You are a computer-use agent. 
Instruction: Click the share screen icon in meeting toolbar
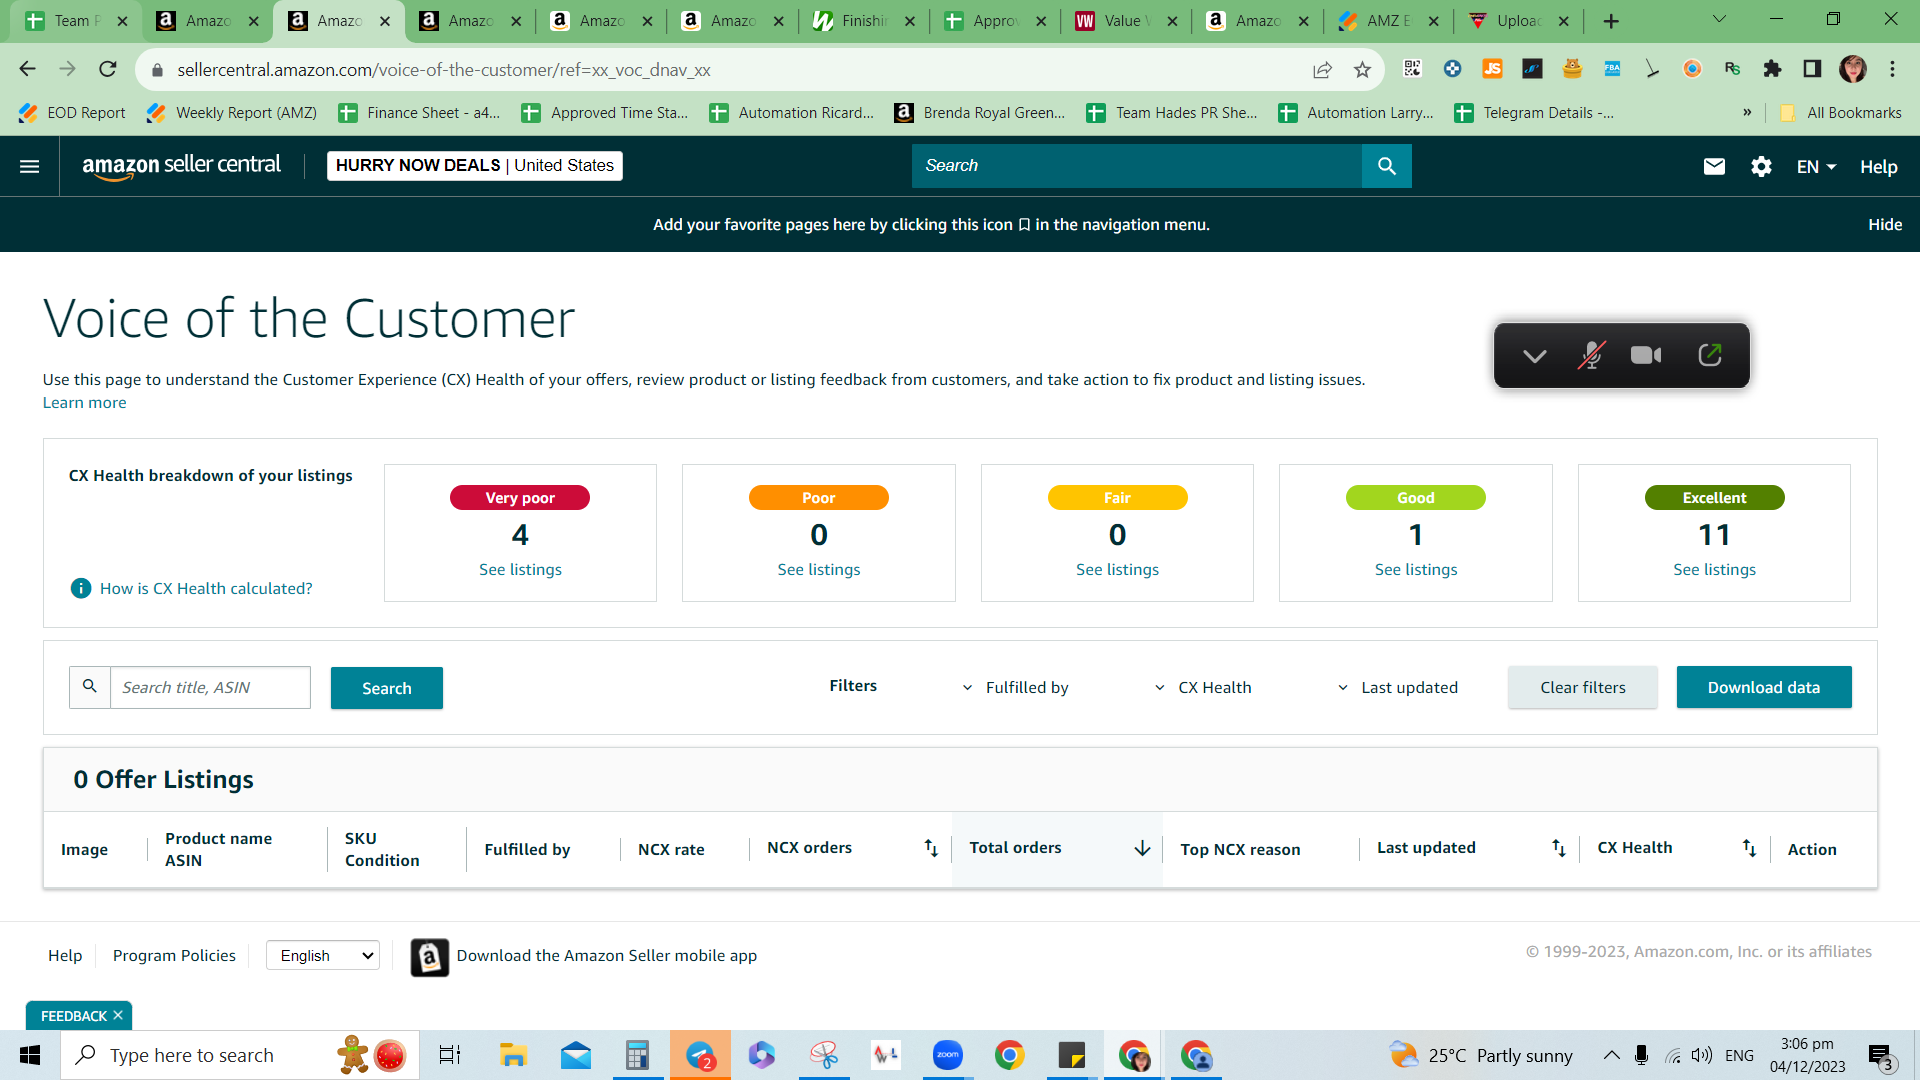[x=1710, y=355]
